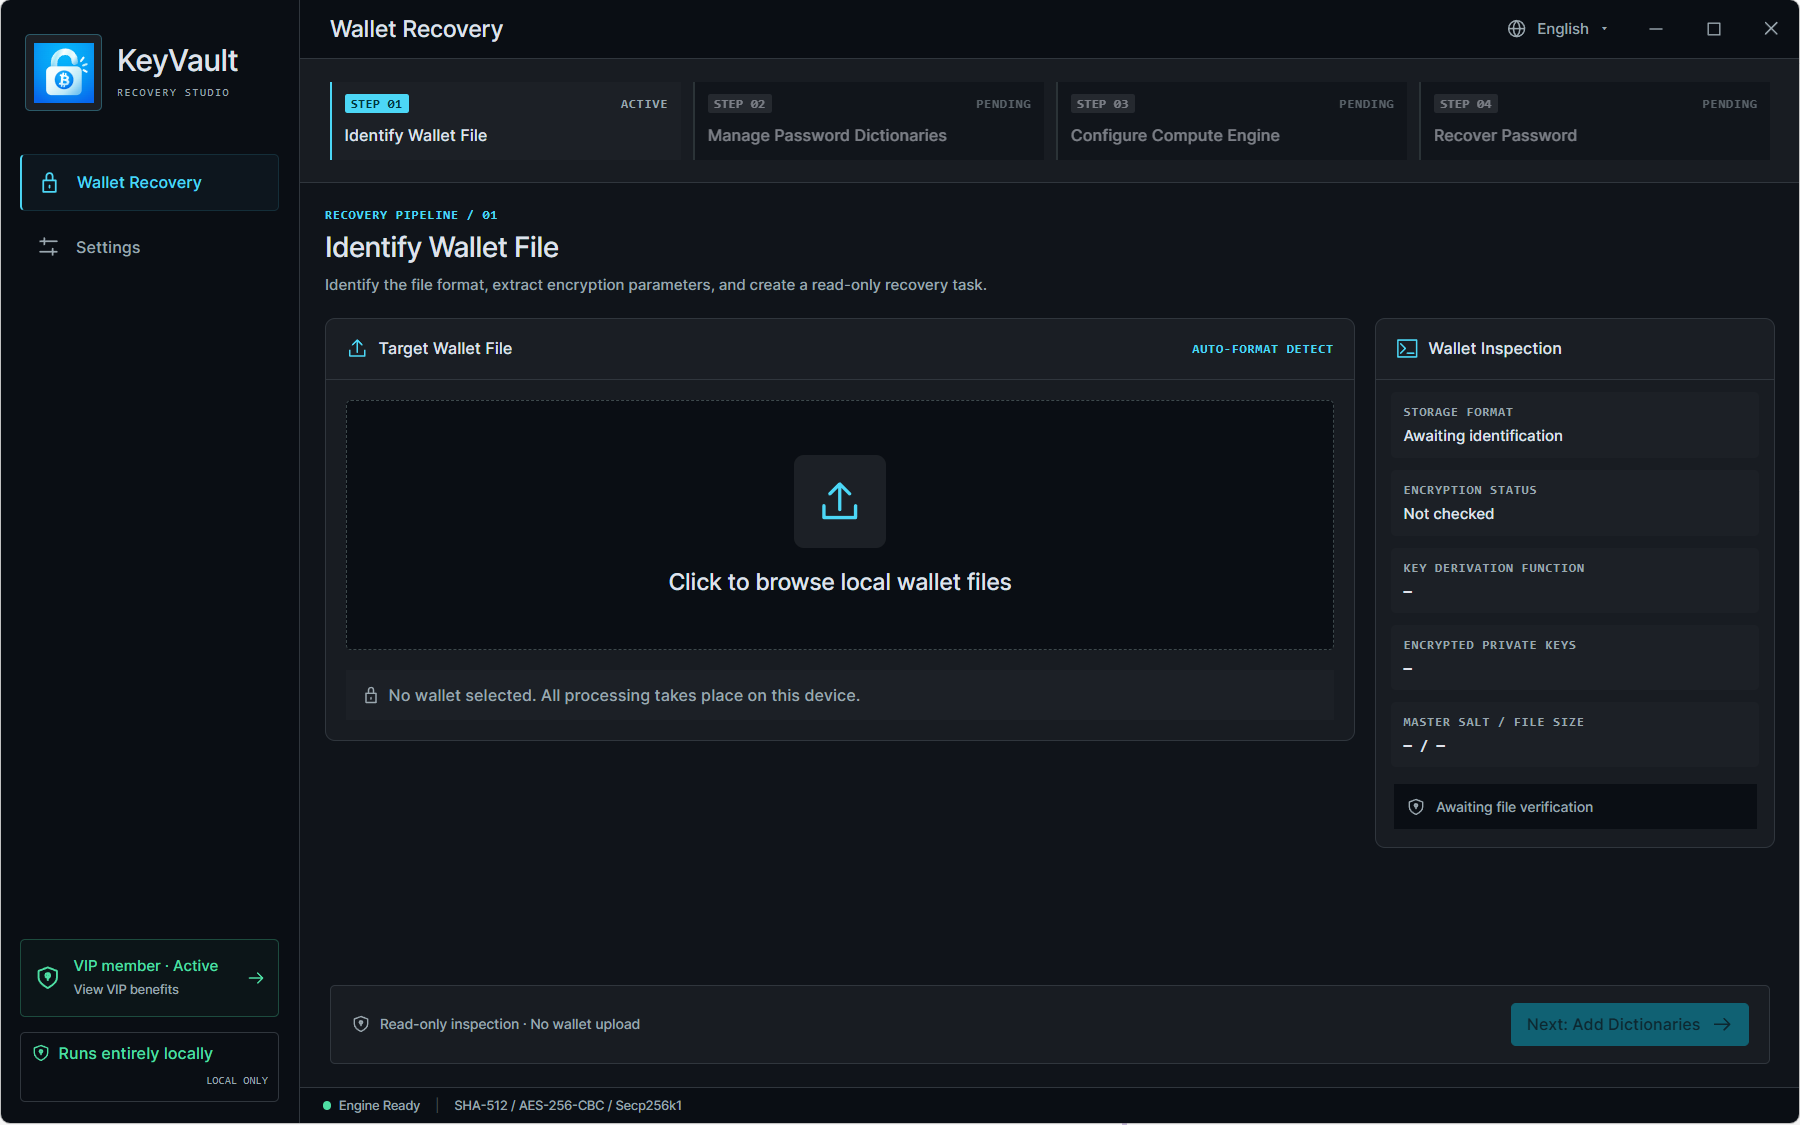The height and width of the screenshot is (1125, 1800).
Task: Click the terminal icon beside Wallet Inspection
Action: point(1407,348)
